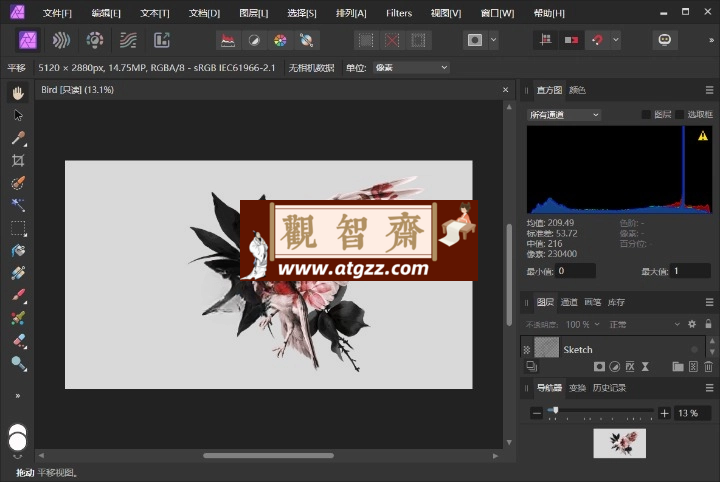Click the navigator zoom slider handle
The image size is (720, 482).
[555, 410]
